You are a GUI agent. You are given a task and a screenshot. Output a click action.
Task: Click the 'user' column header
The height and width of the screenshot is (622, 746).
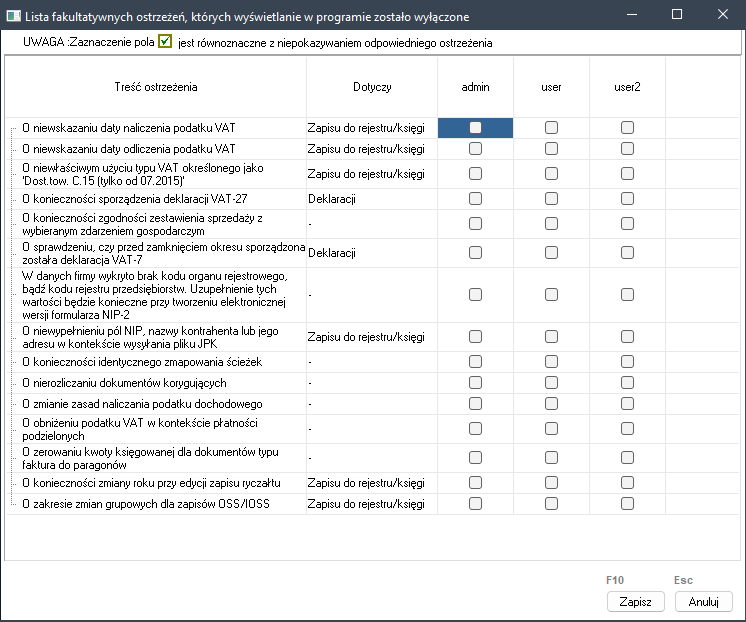tap(551, 87)
